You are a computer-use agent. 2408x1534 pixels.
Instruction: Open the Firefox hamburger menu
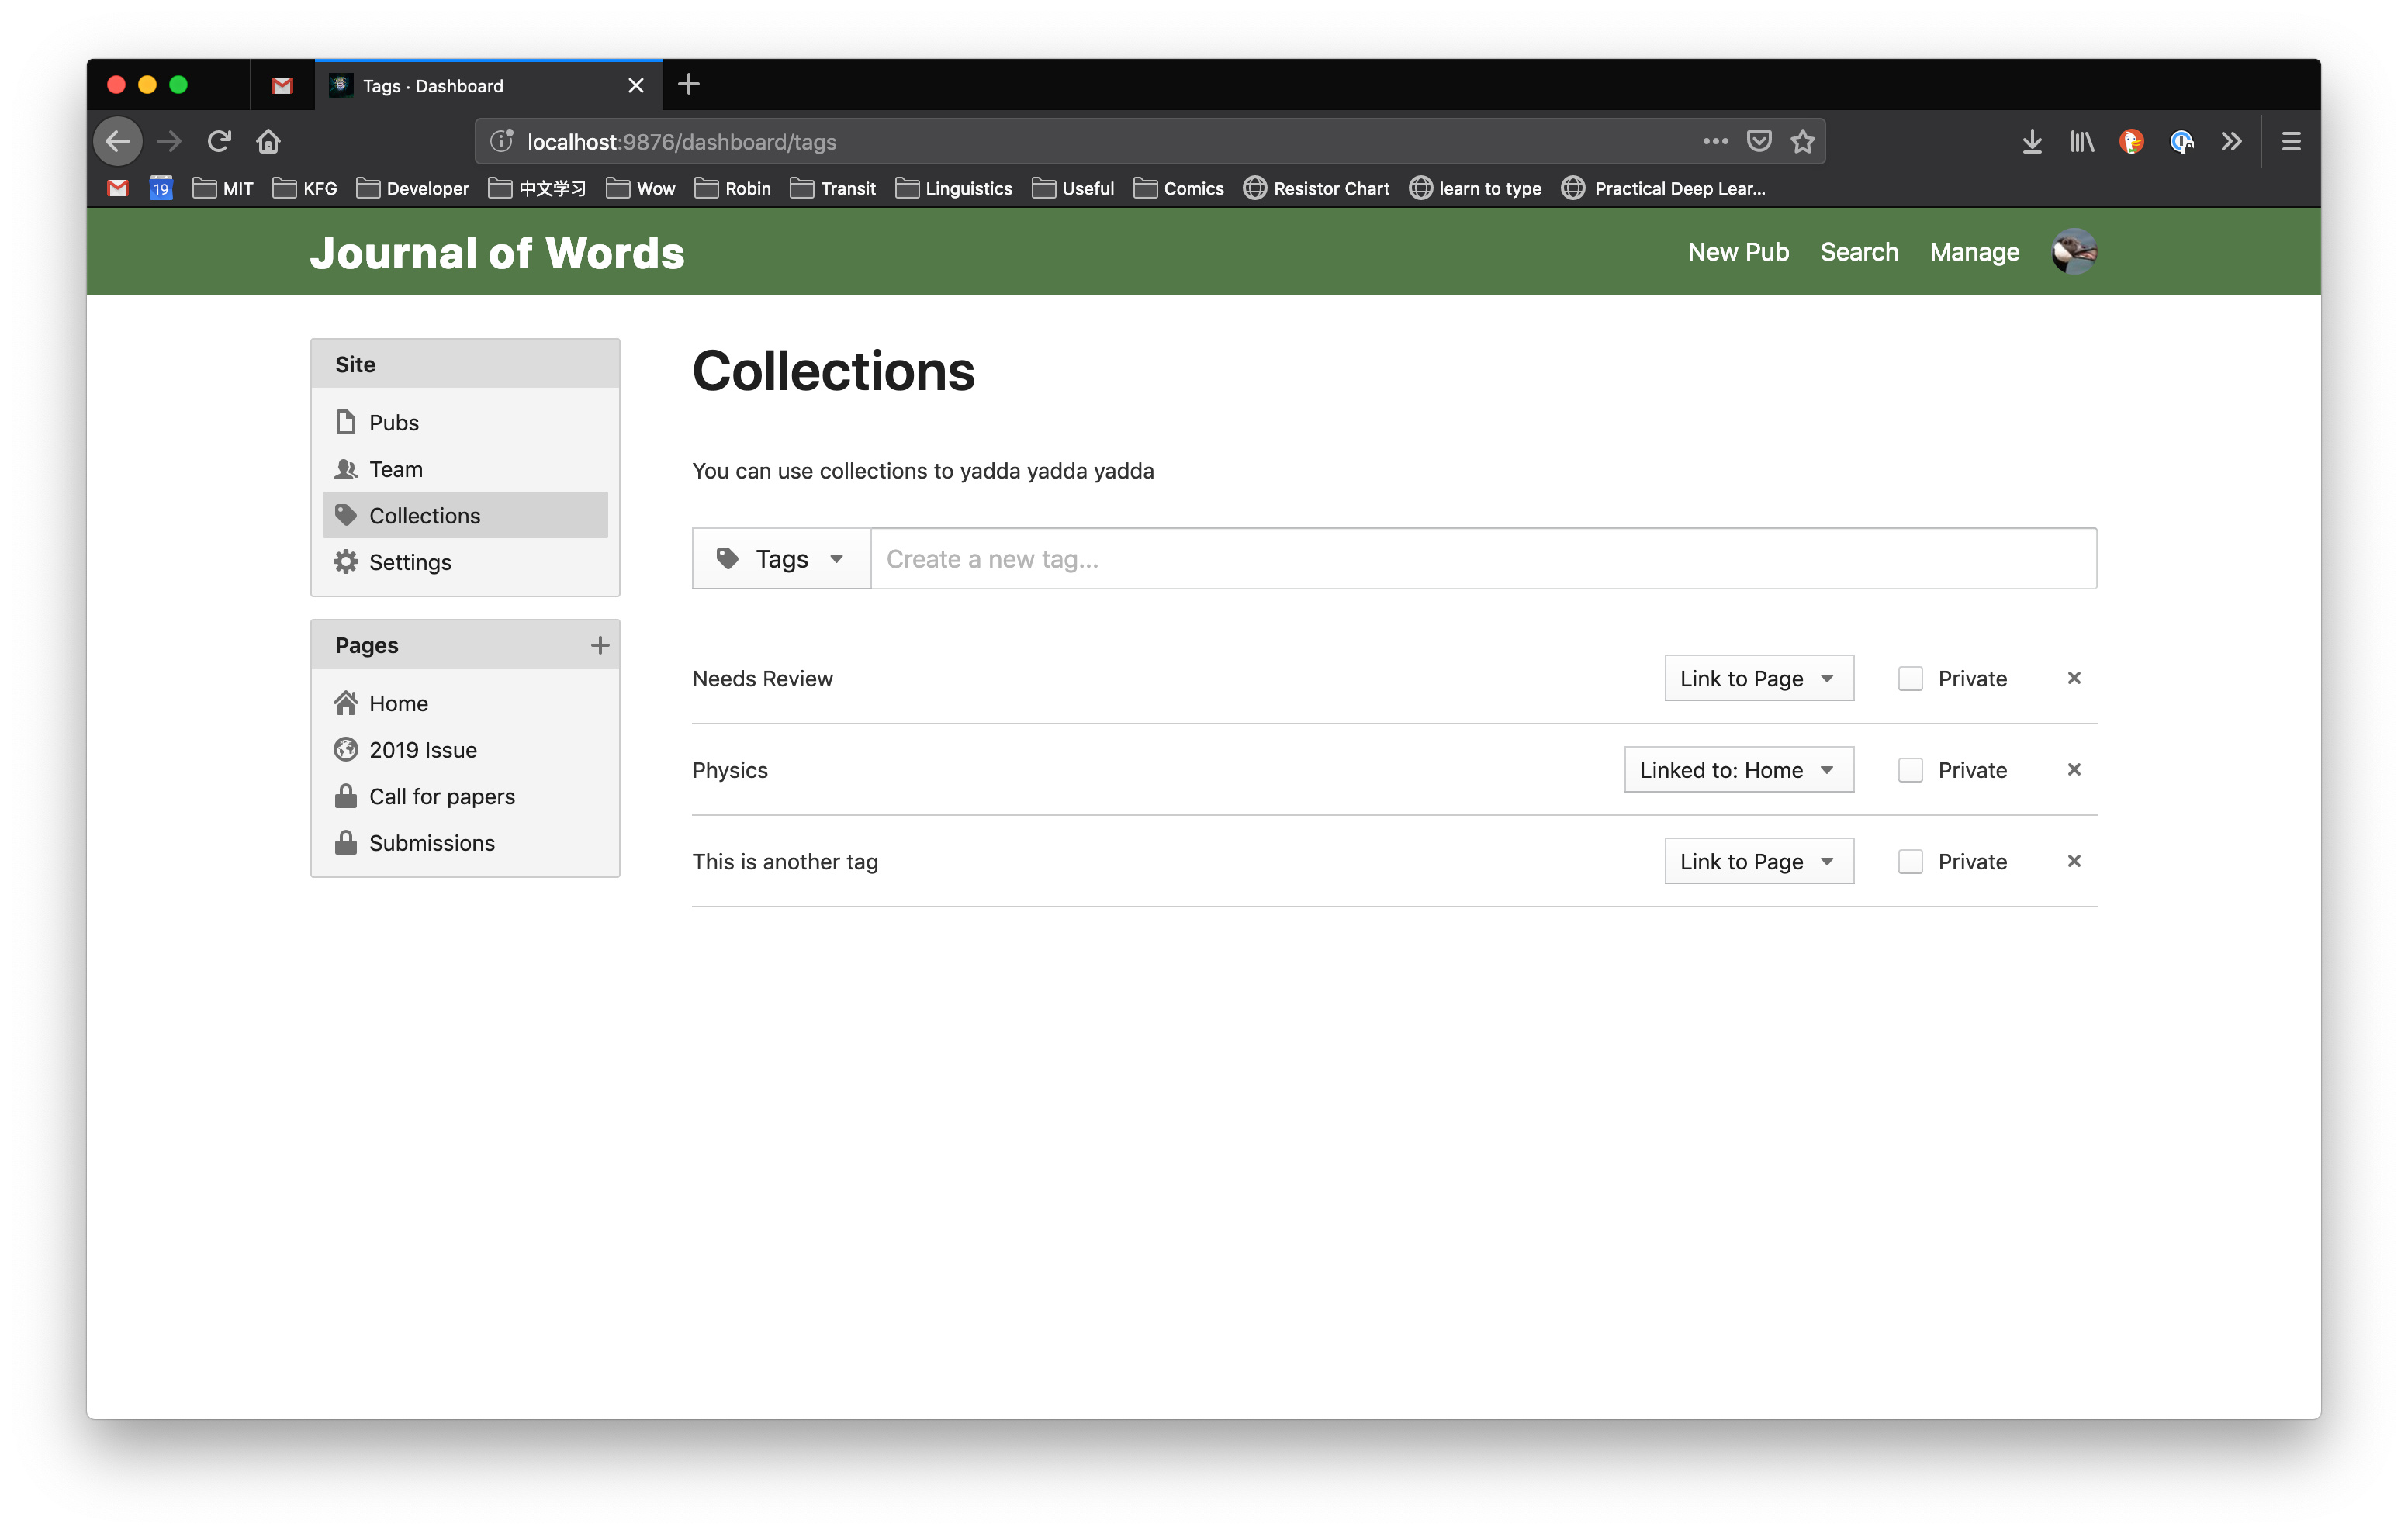(x=2291, y=141)
